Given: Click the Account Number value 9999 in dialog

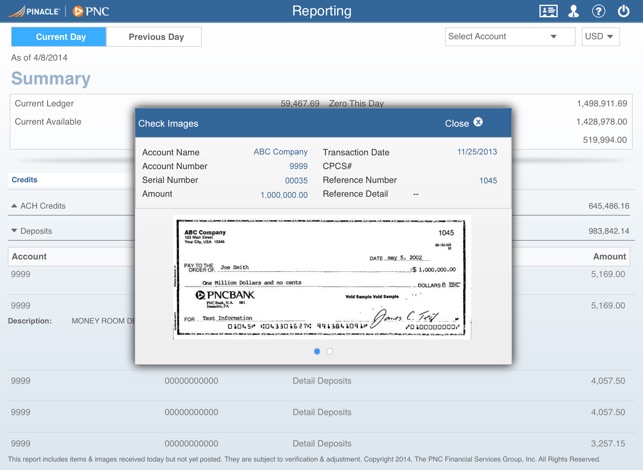Looking at the screenshot, I should pos(299,166).
